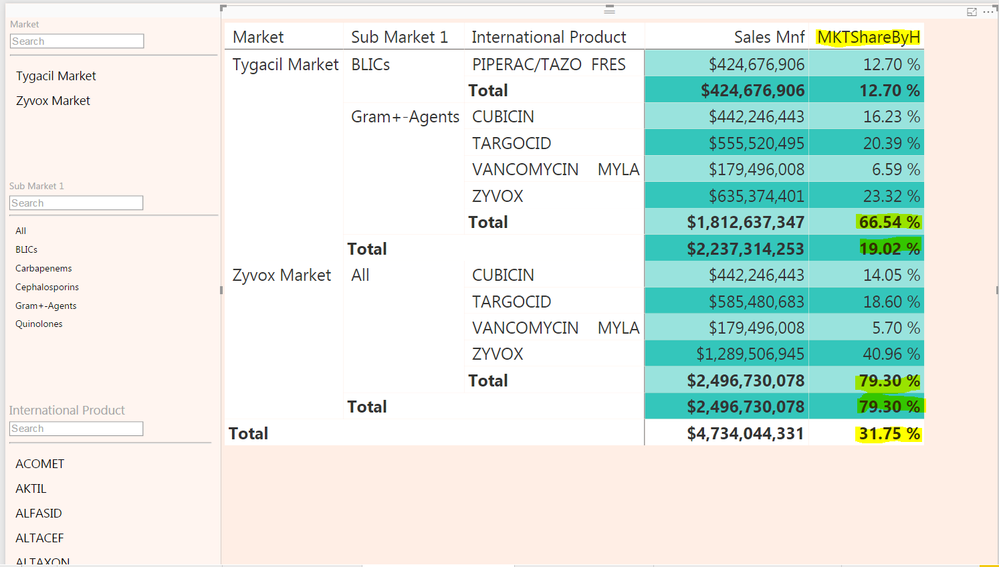Select Tygacil Market in Market slicer
Screen dimensions: 999x567
point(56,76)
